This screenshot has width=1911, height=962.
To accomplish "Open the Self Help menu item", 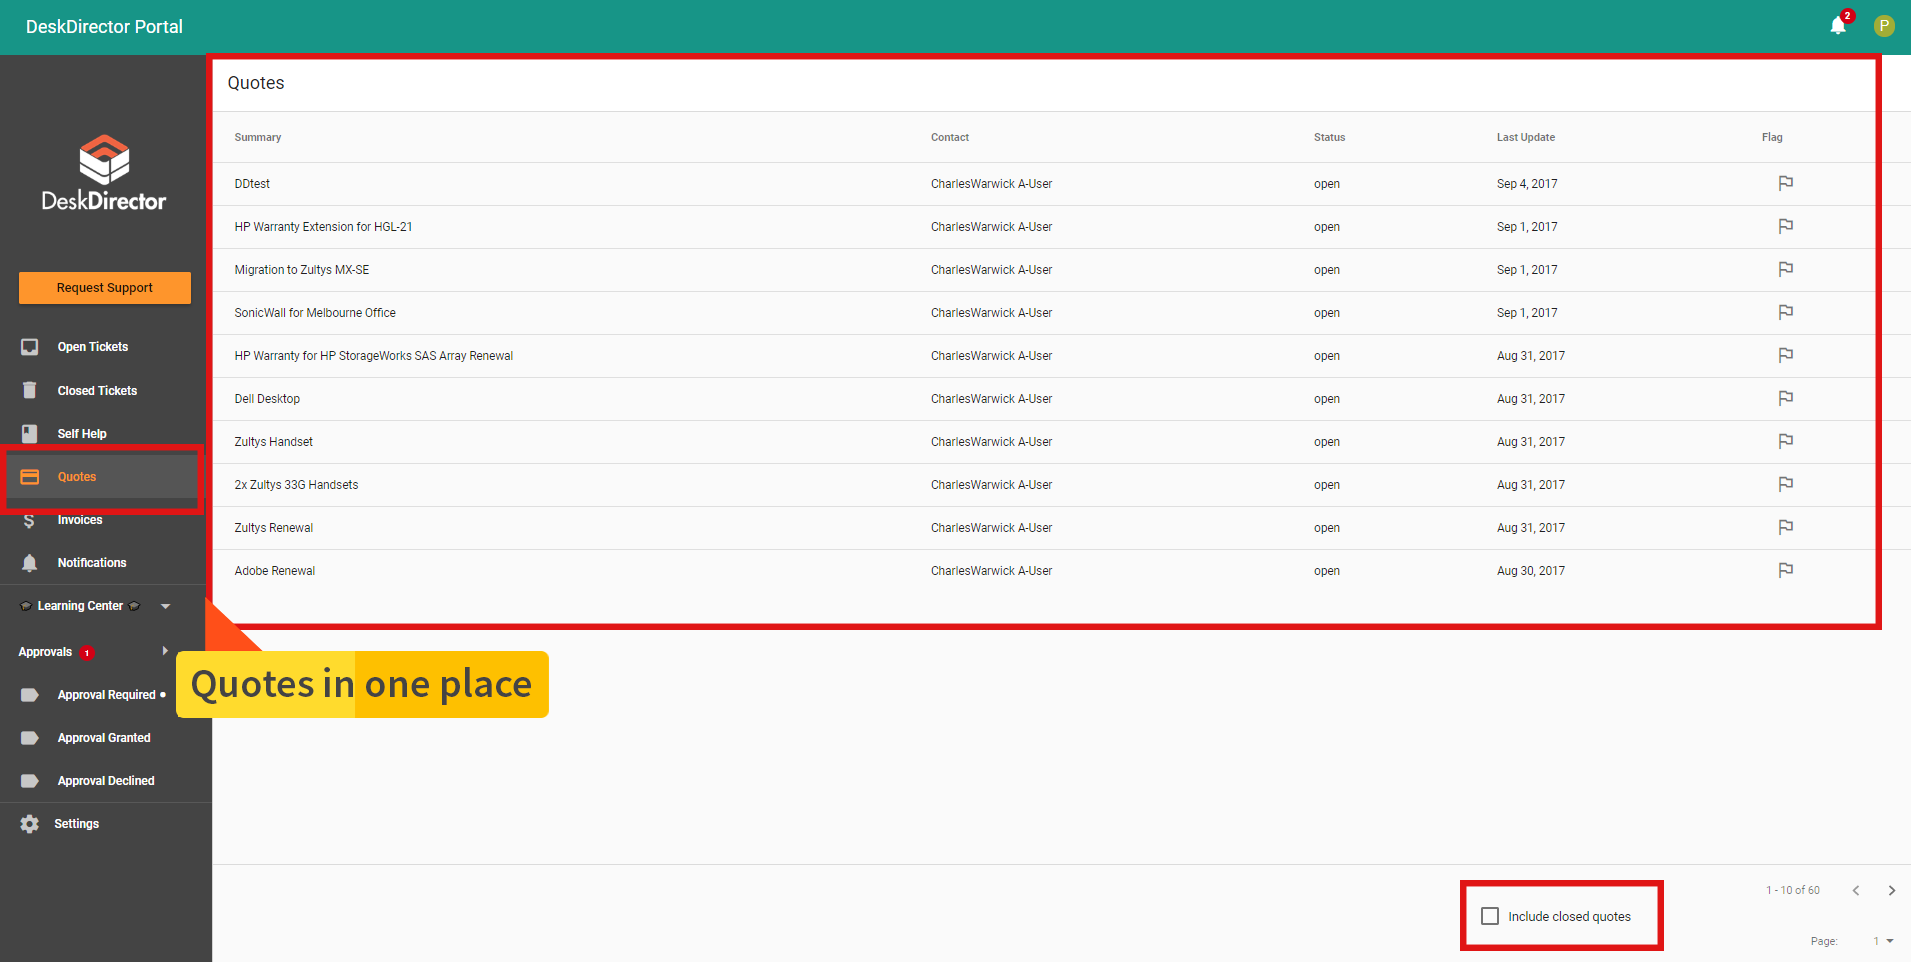I will click(106, 434).
